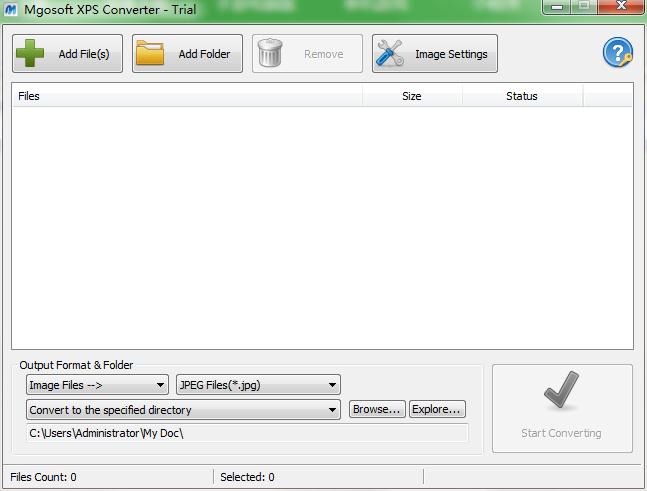Click the output path field C:\Users\Administrator\My Doc\
Viewport: 647px width, 491px height.
coord(247,433)
